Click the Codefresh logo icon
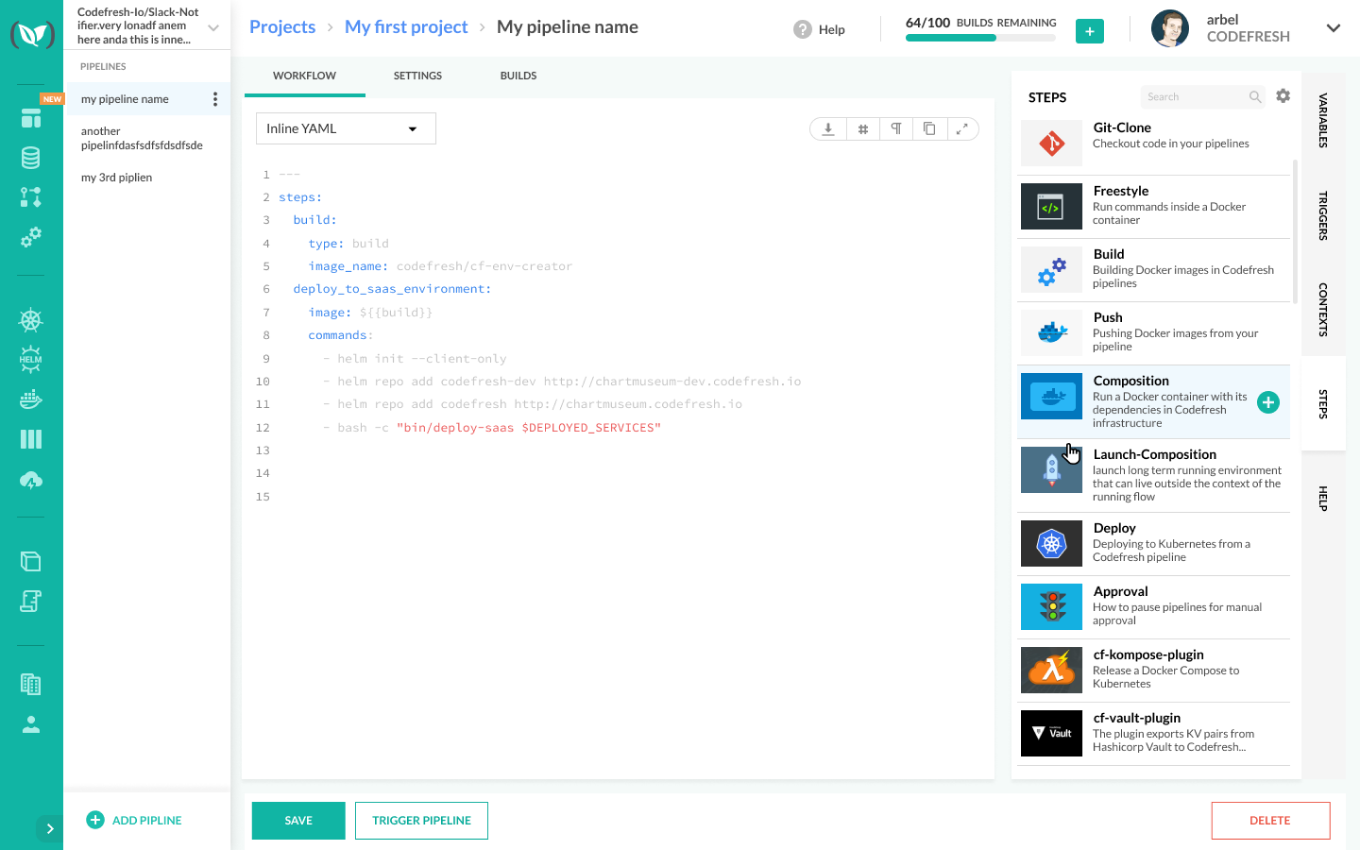 point(31,35)
